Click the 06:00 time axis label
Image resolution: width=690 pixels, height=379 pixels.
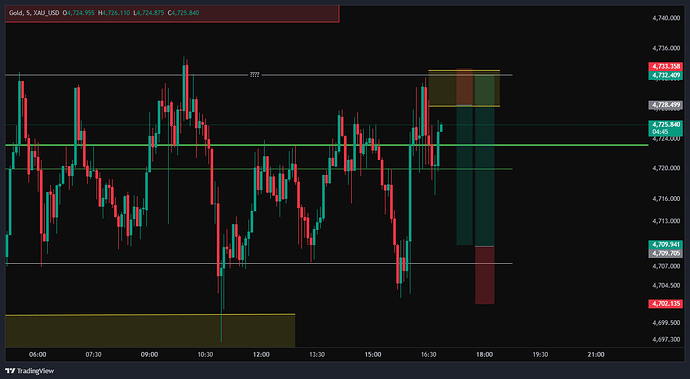click(37, 354)
